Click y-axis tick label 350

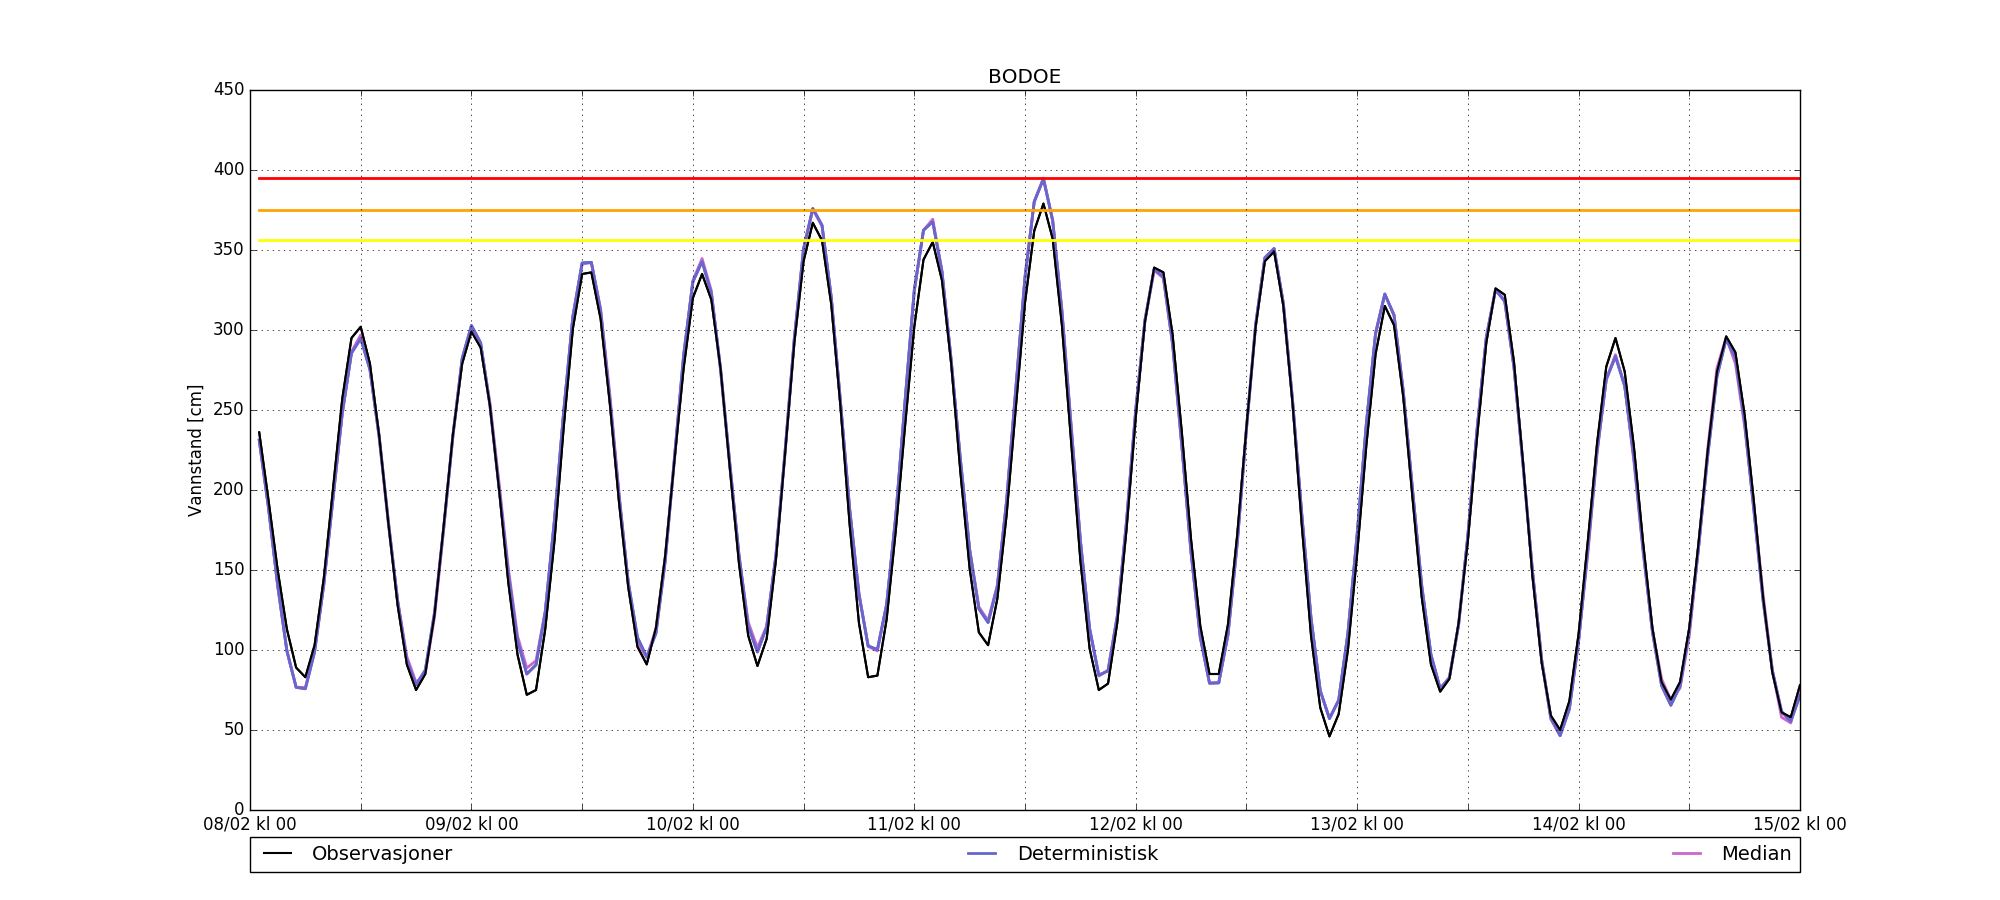pyautogui.click(x=229, y=250)
